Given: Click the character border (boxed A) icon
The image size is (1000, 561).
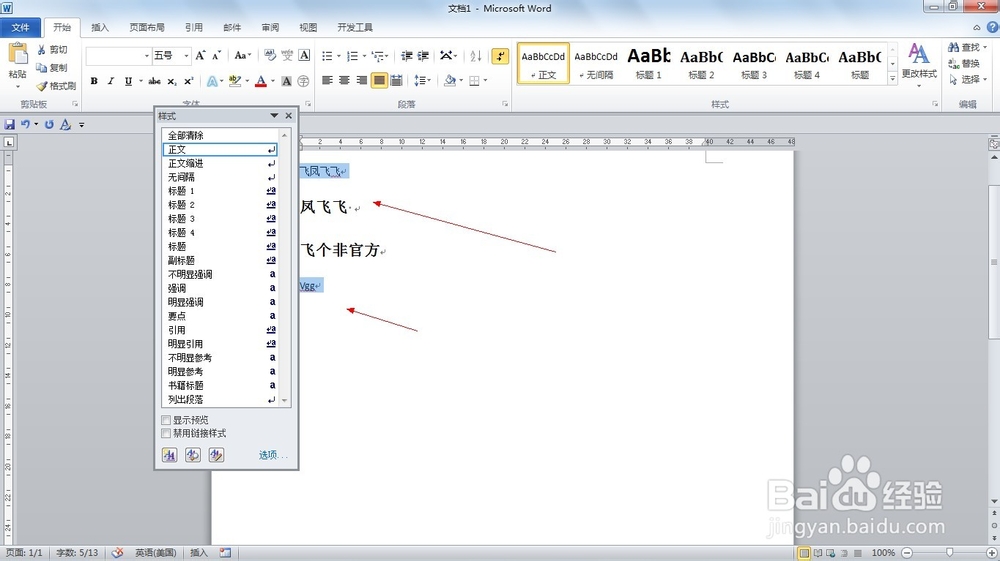Looking at the screenshot, I should pyautogui.click(x=304, y=55).
